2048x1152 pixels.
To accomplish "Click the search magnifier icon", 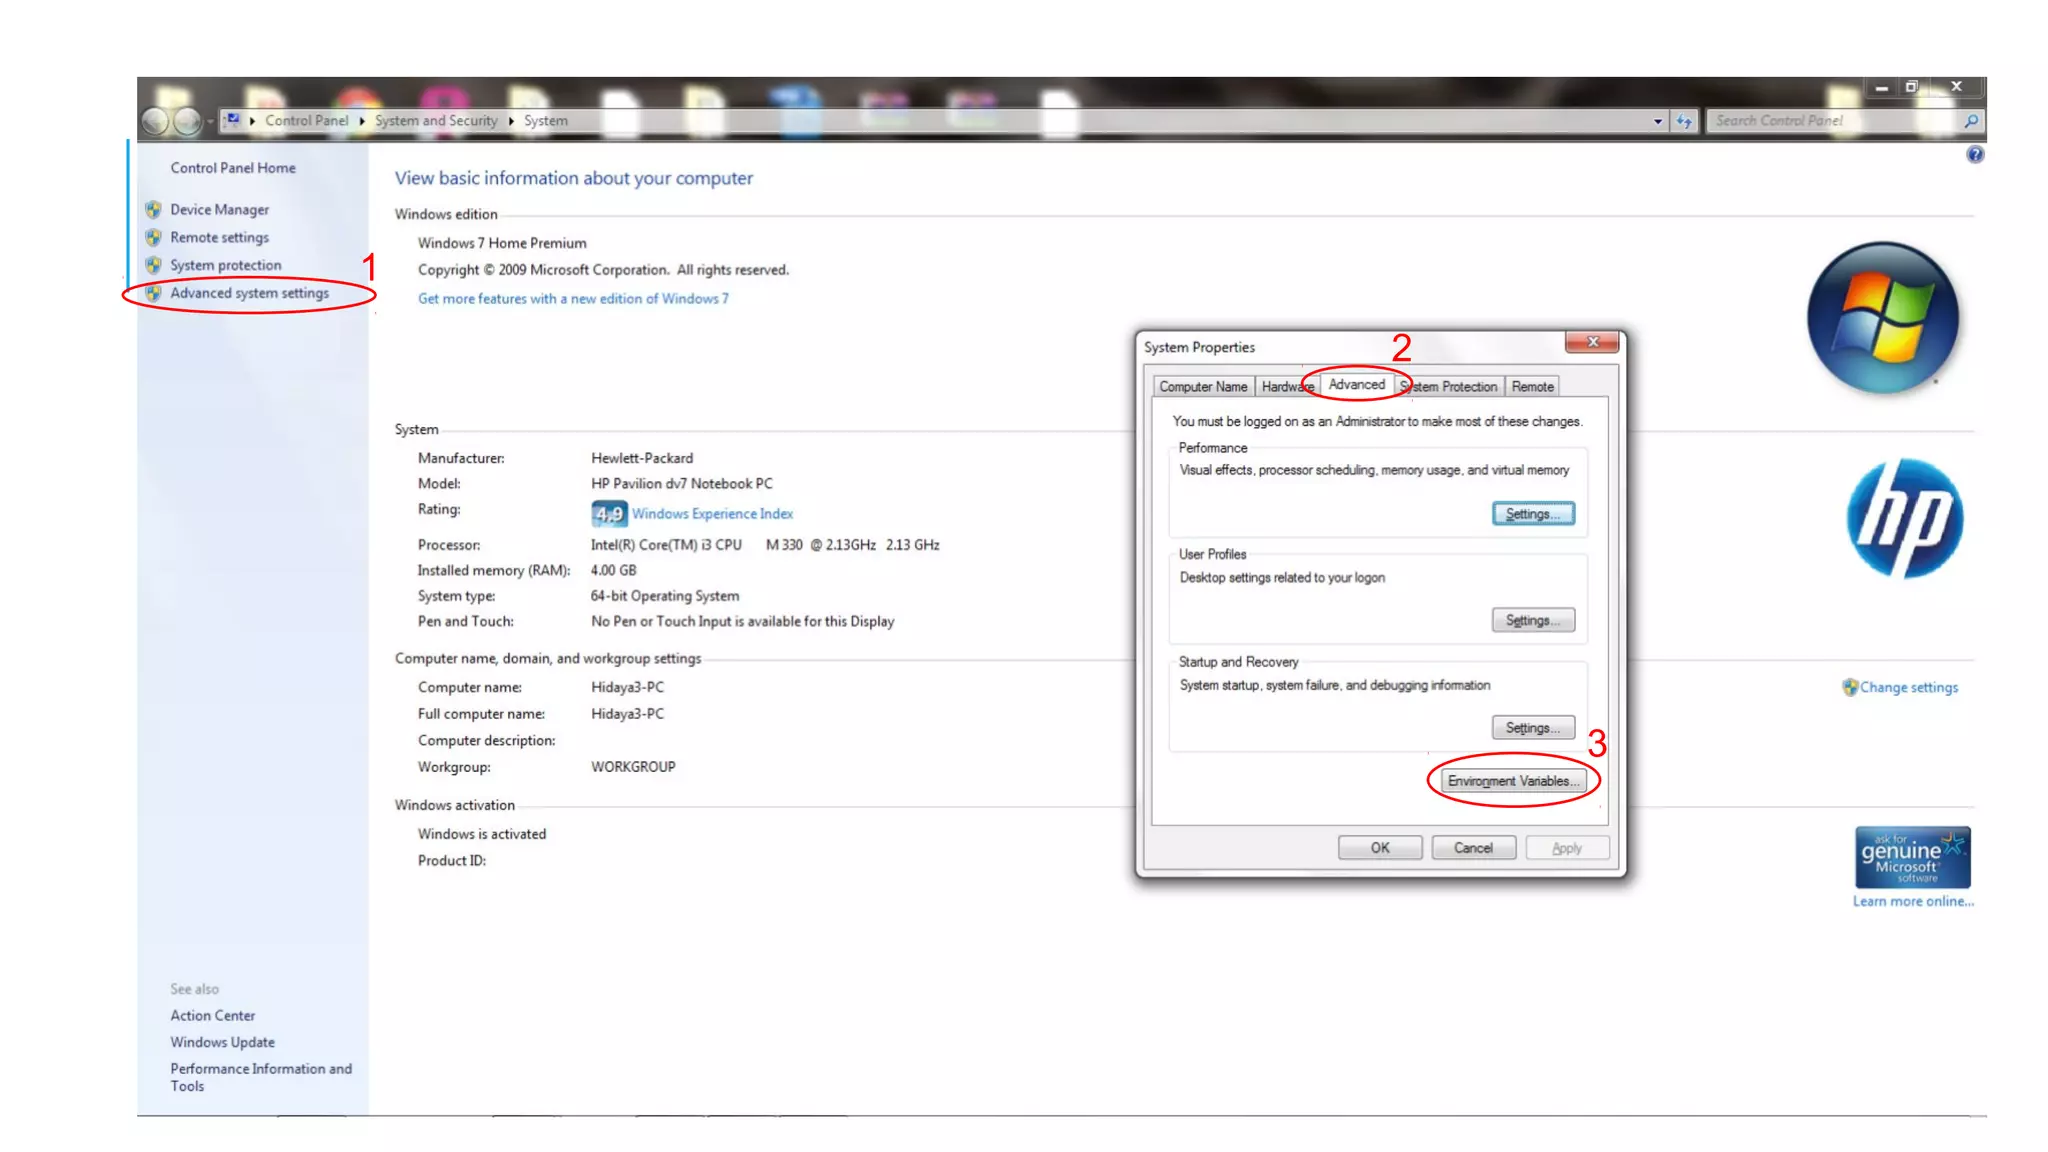I will click(1971, 121).
